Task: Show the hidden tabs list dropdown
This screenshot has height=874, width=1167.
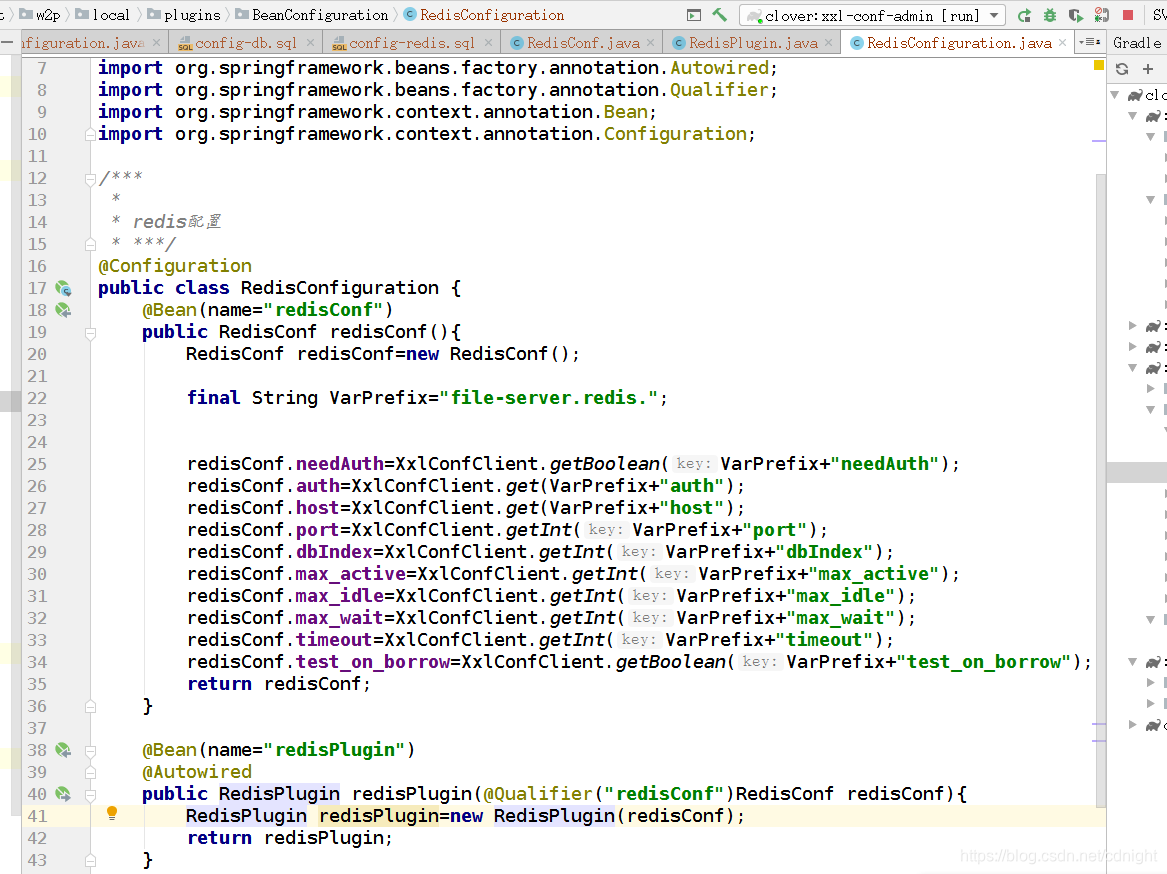Action: tap(1090, 42)
